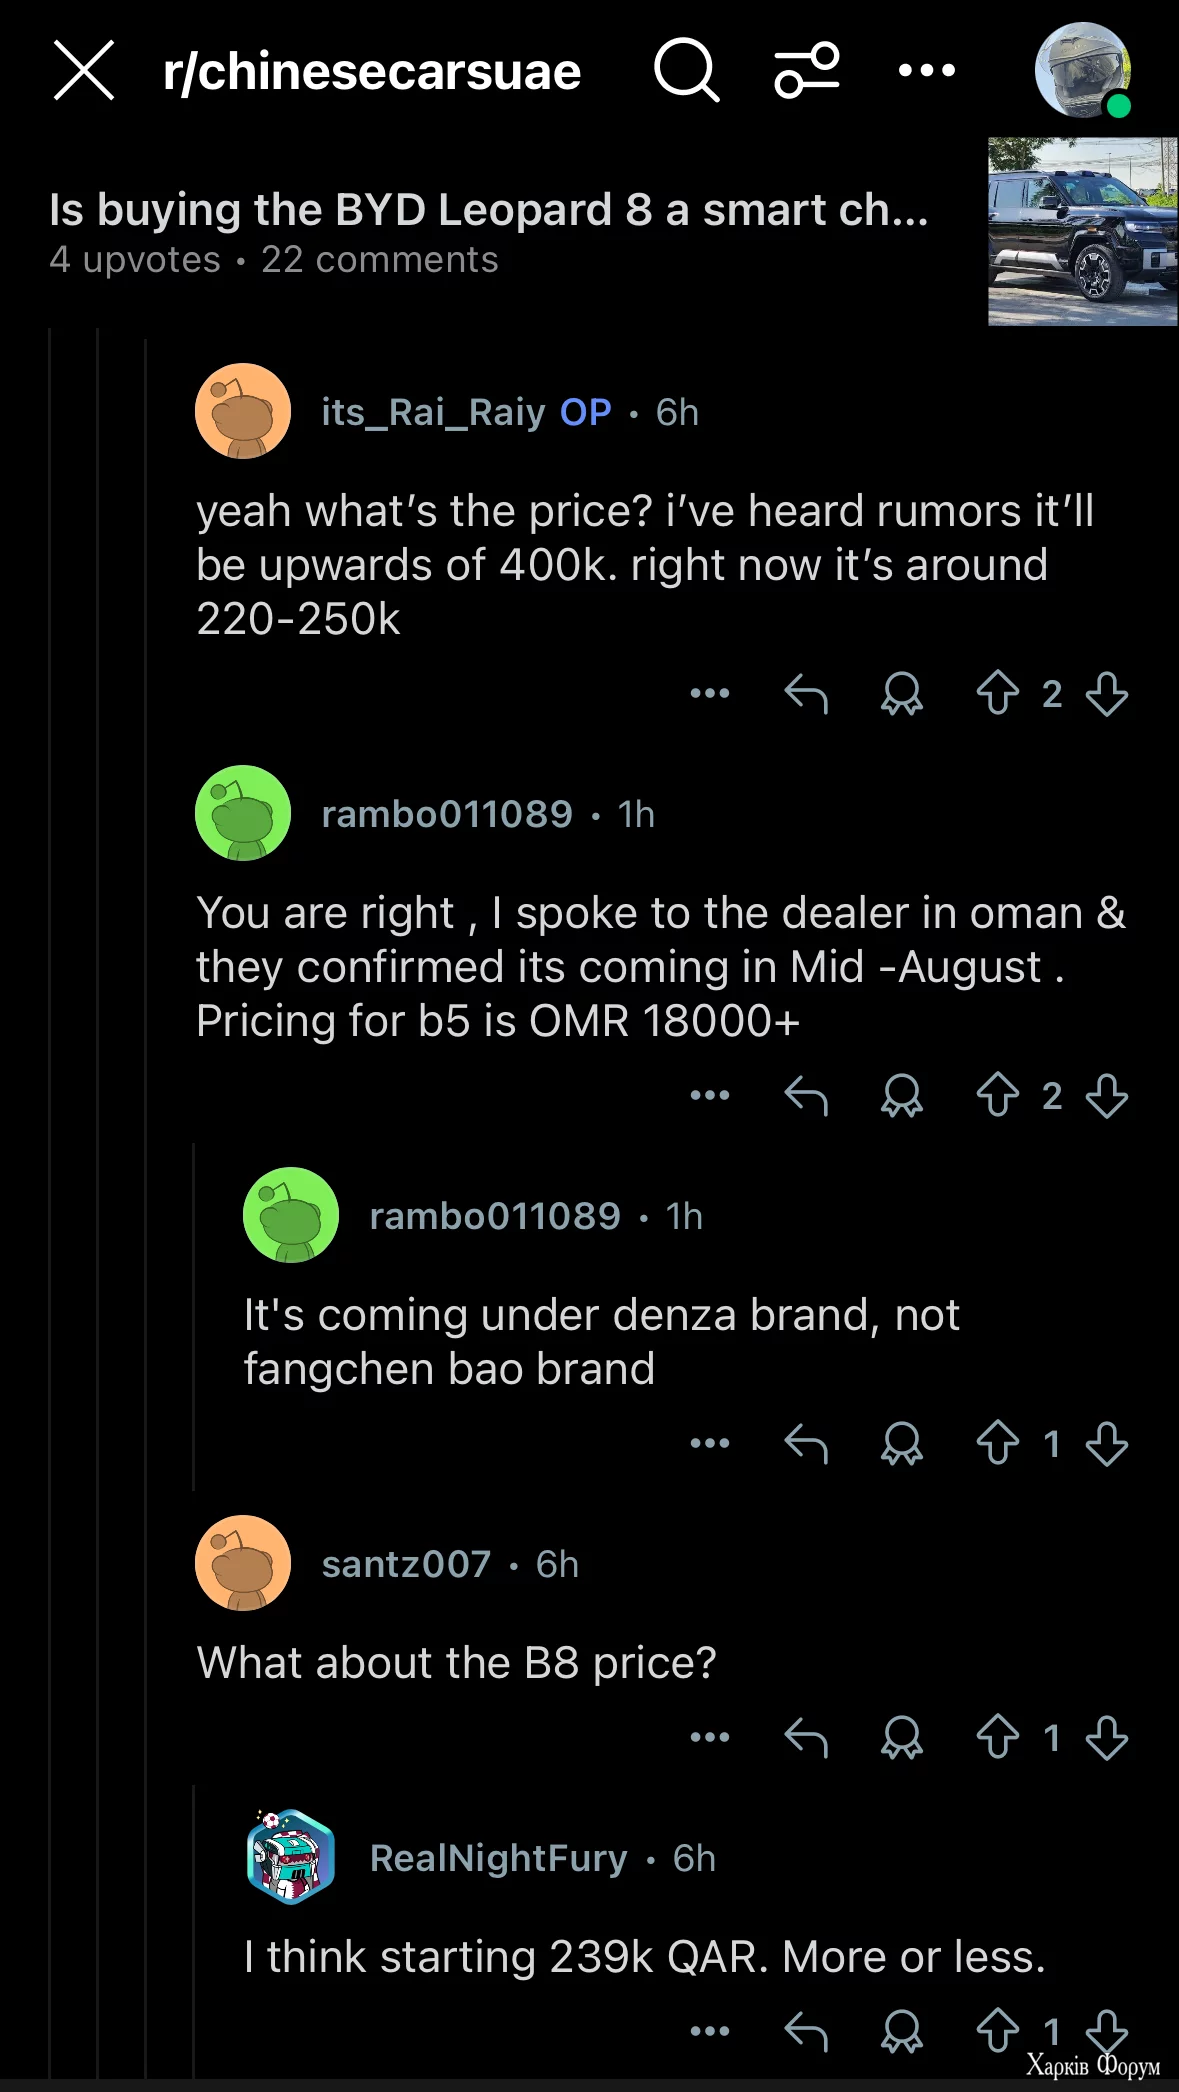Reply to its_Rai_Raiy's price rumor comment

[806, 693]
